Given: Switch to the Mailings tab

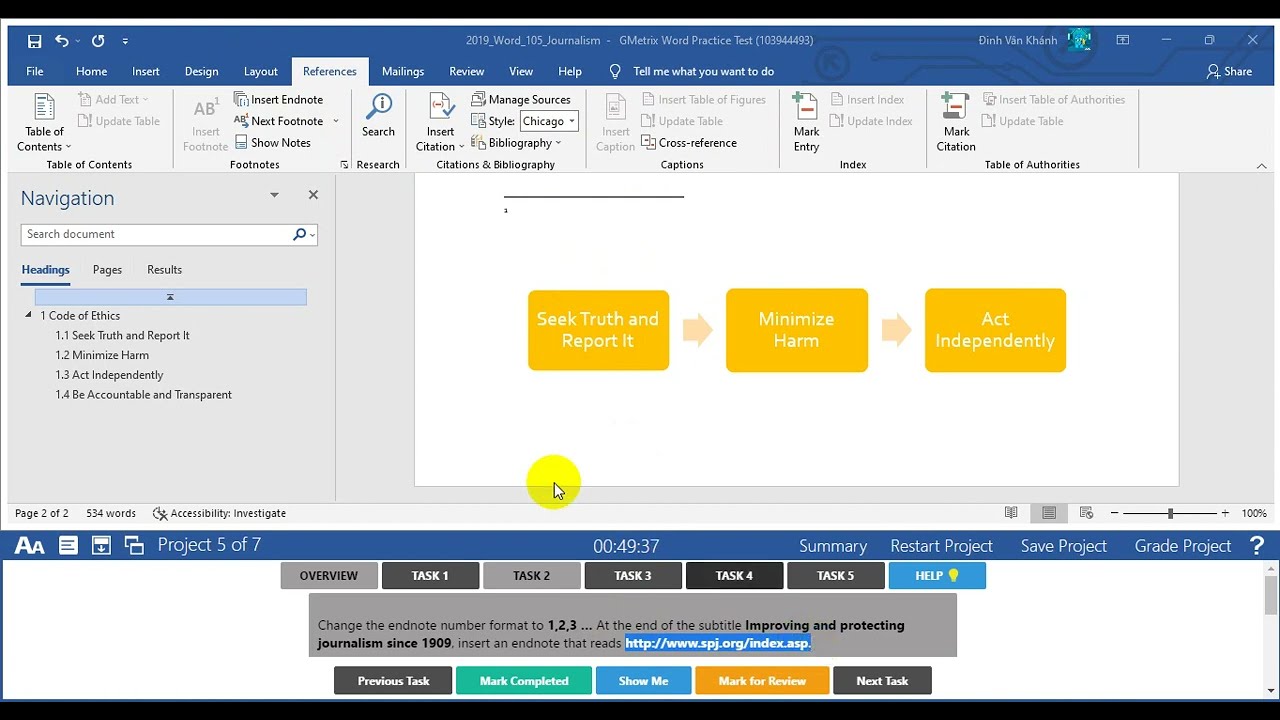Looking at the screenshot, I should coord(403,71).
